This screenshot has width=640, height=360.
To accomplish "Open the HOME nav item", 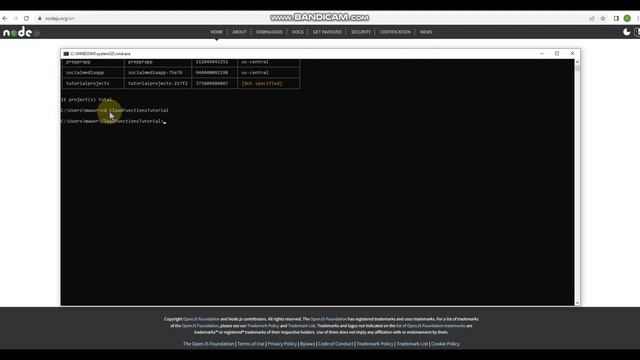I will (217, 32).
